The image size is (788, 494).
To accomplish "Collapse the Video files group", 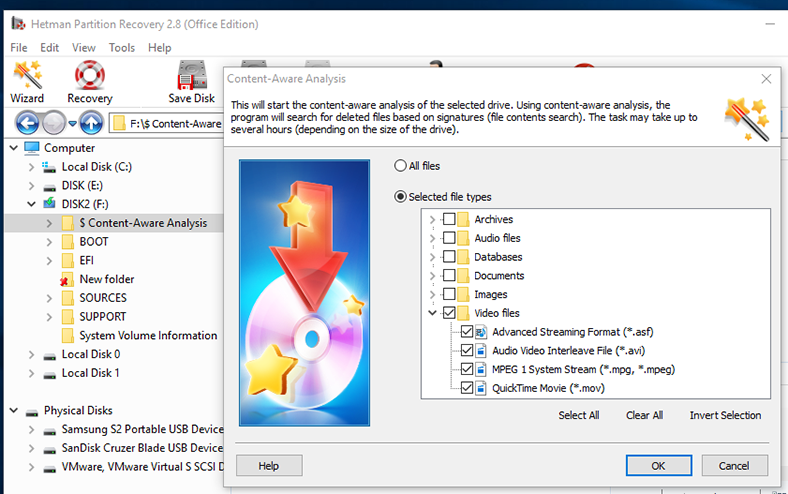I will click(x=432, y=313).
